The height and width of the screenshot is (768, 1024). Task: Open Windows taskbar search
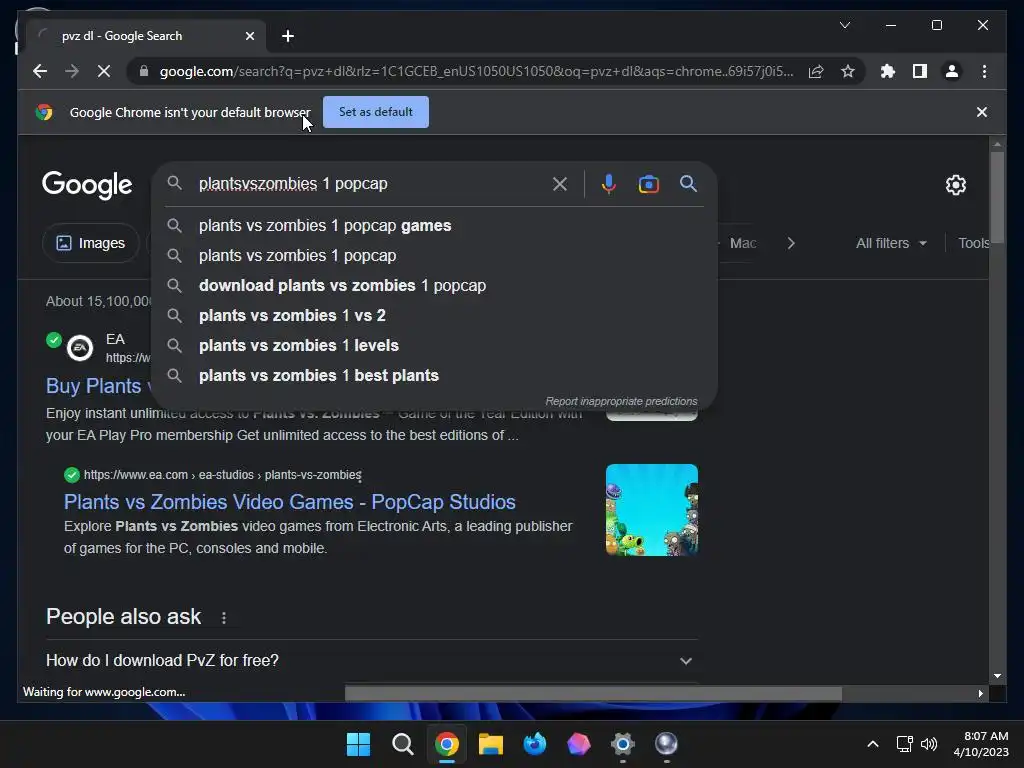402,744
